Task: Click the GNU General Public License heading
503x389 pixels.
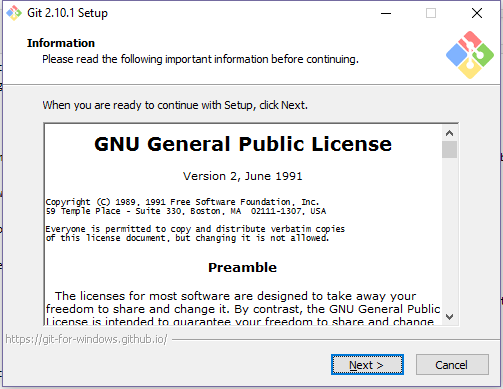Action: pyautogui.click(x=243, y=144)
